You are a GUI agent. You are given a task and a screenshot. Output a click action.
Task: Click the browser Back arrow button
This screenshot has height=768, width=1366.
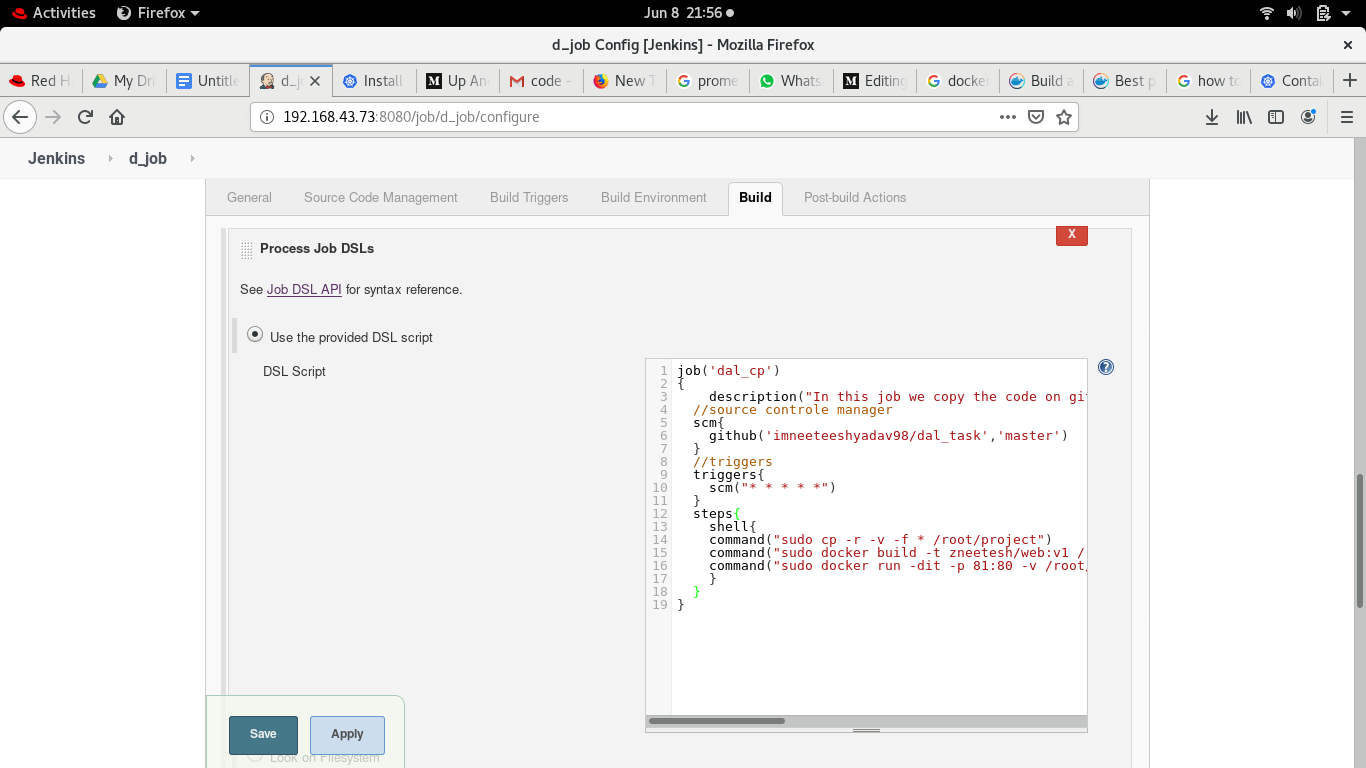(20, 117)
